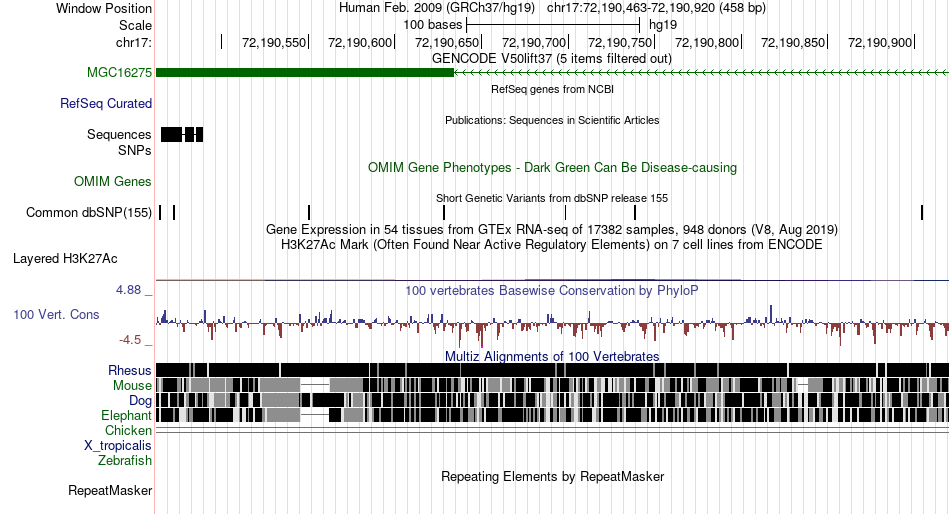Click Multiz Alignments of 100 Vertebrates title
Viewport: 950px width, 514px height.
coord(552,356)
